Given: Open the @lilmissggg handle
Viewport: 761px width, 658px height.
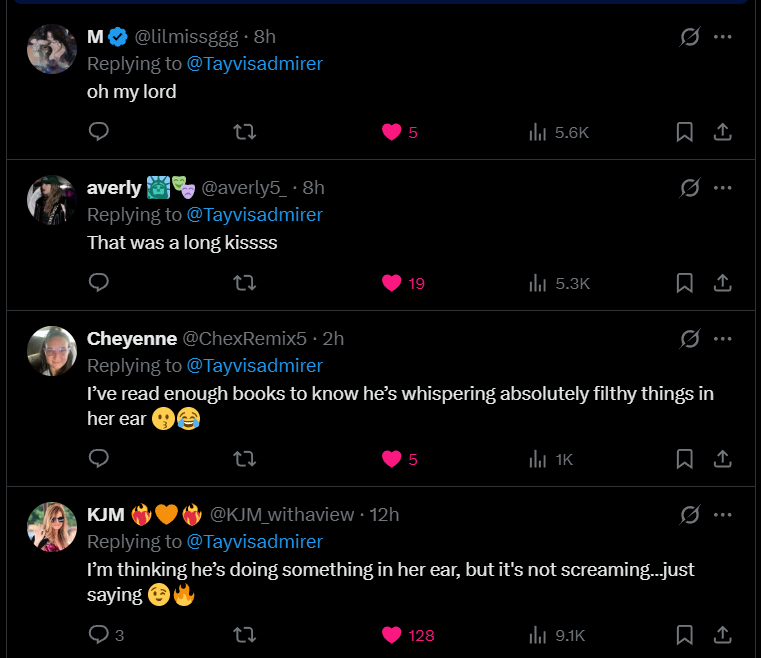Looking at the screenshot, I should [x=187, y=37].
